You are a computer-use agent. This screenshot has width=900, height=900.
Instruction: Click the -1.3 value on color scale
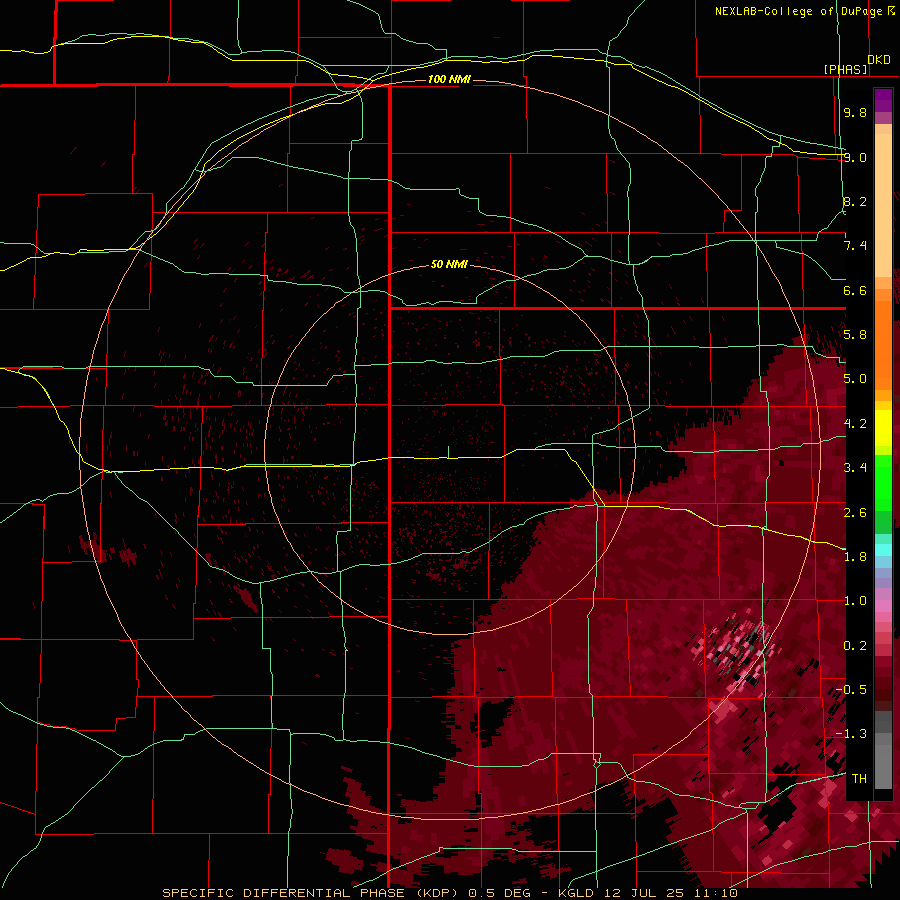tap(851, 734)
